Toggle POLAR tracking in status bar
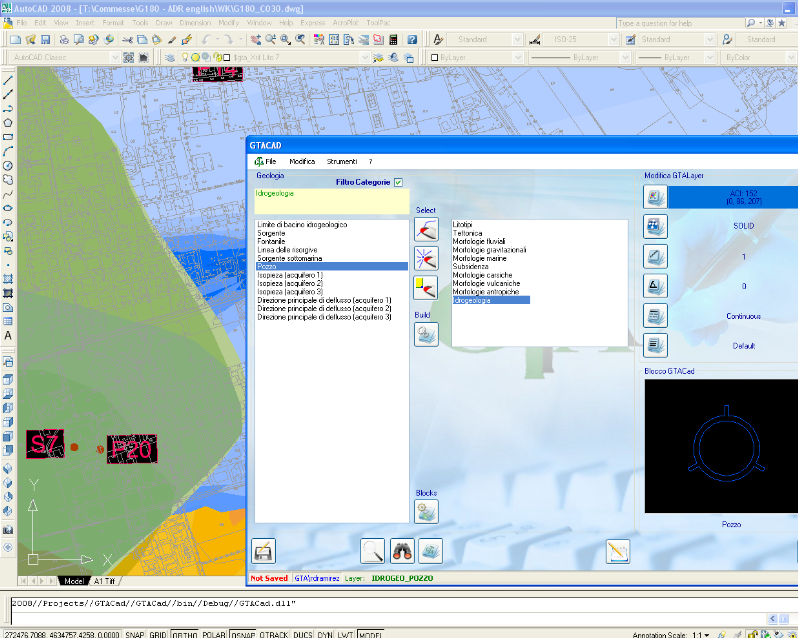The height and width of the screenshot is (638, 798). (x=213, y=634)
